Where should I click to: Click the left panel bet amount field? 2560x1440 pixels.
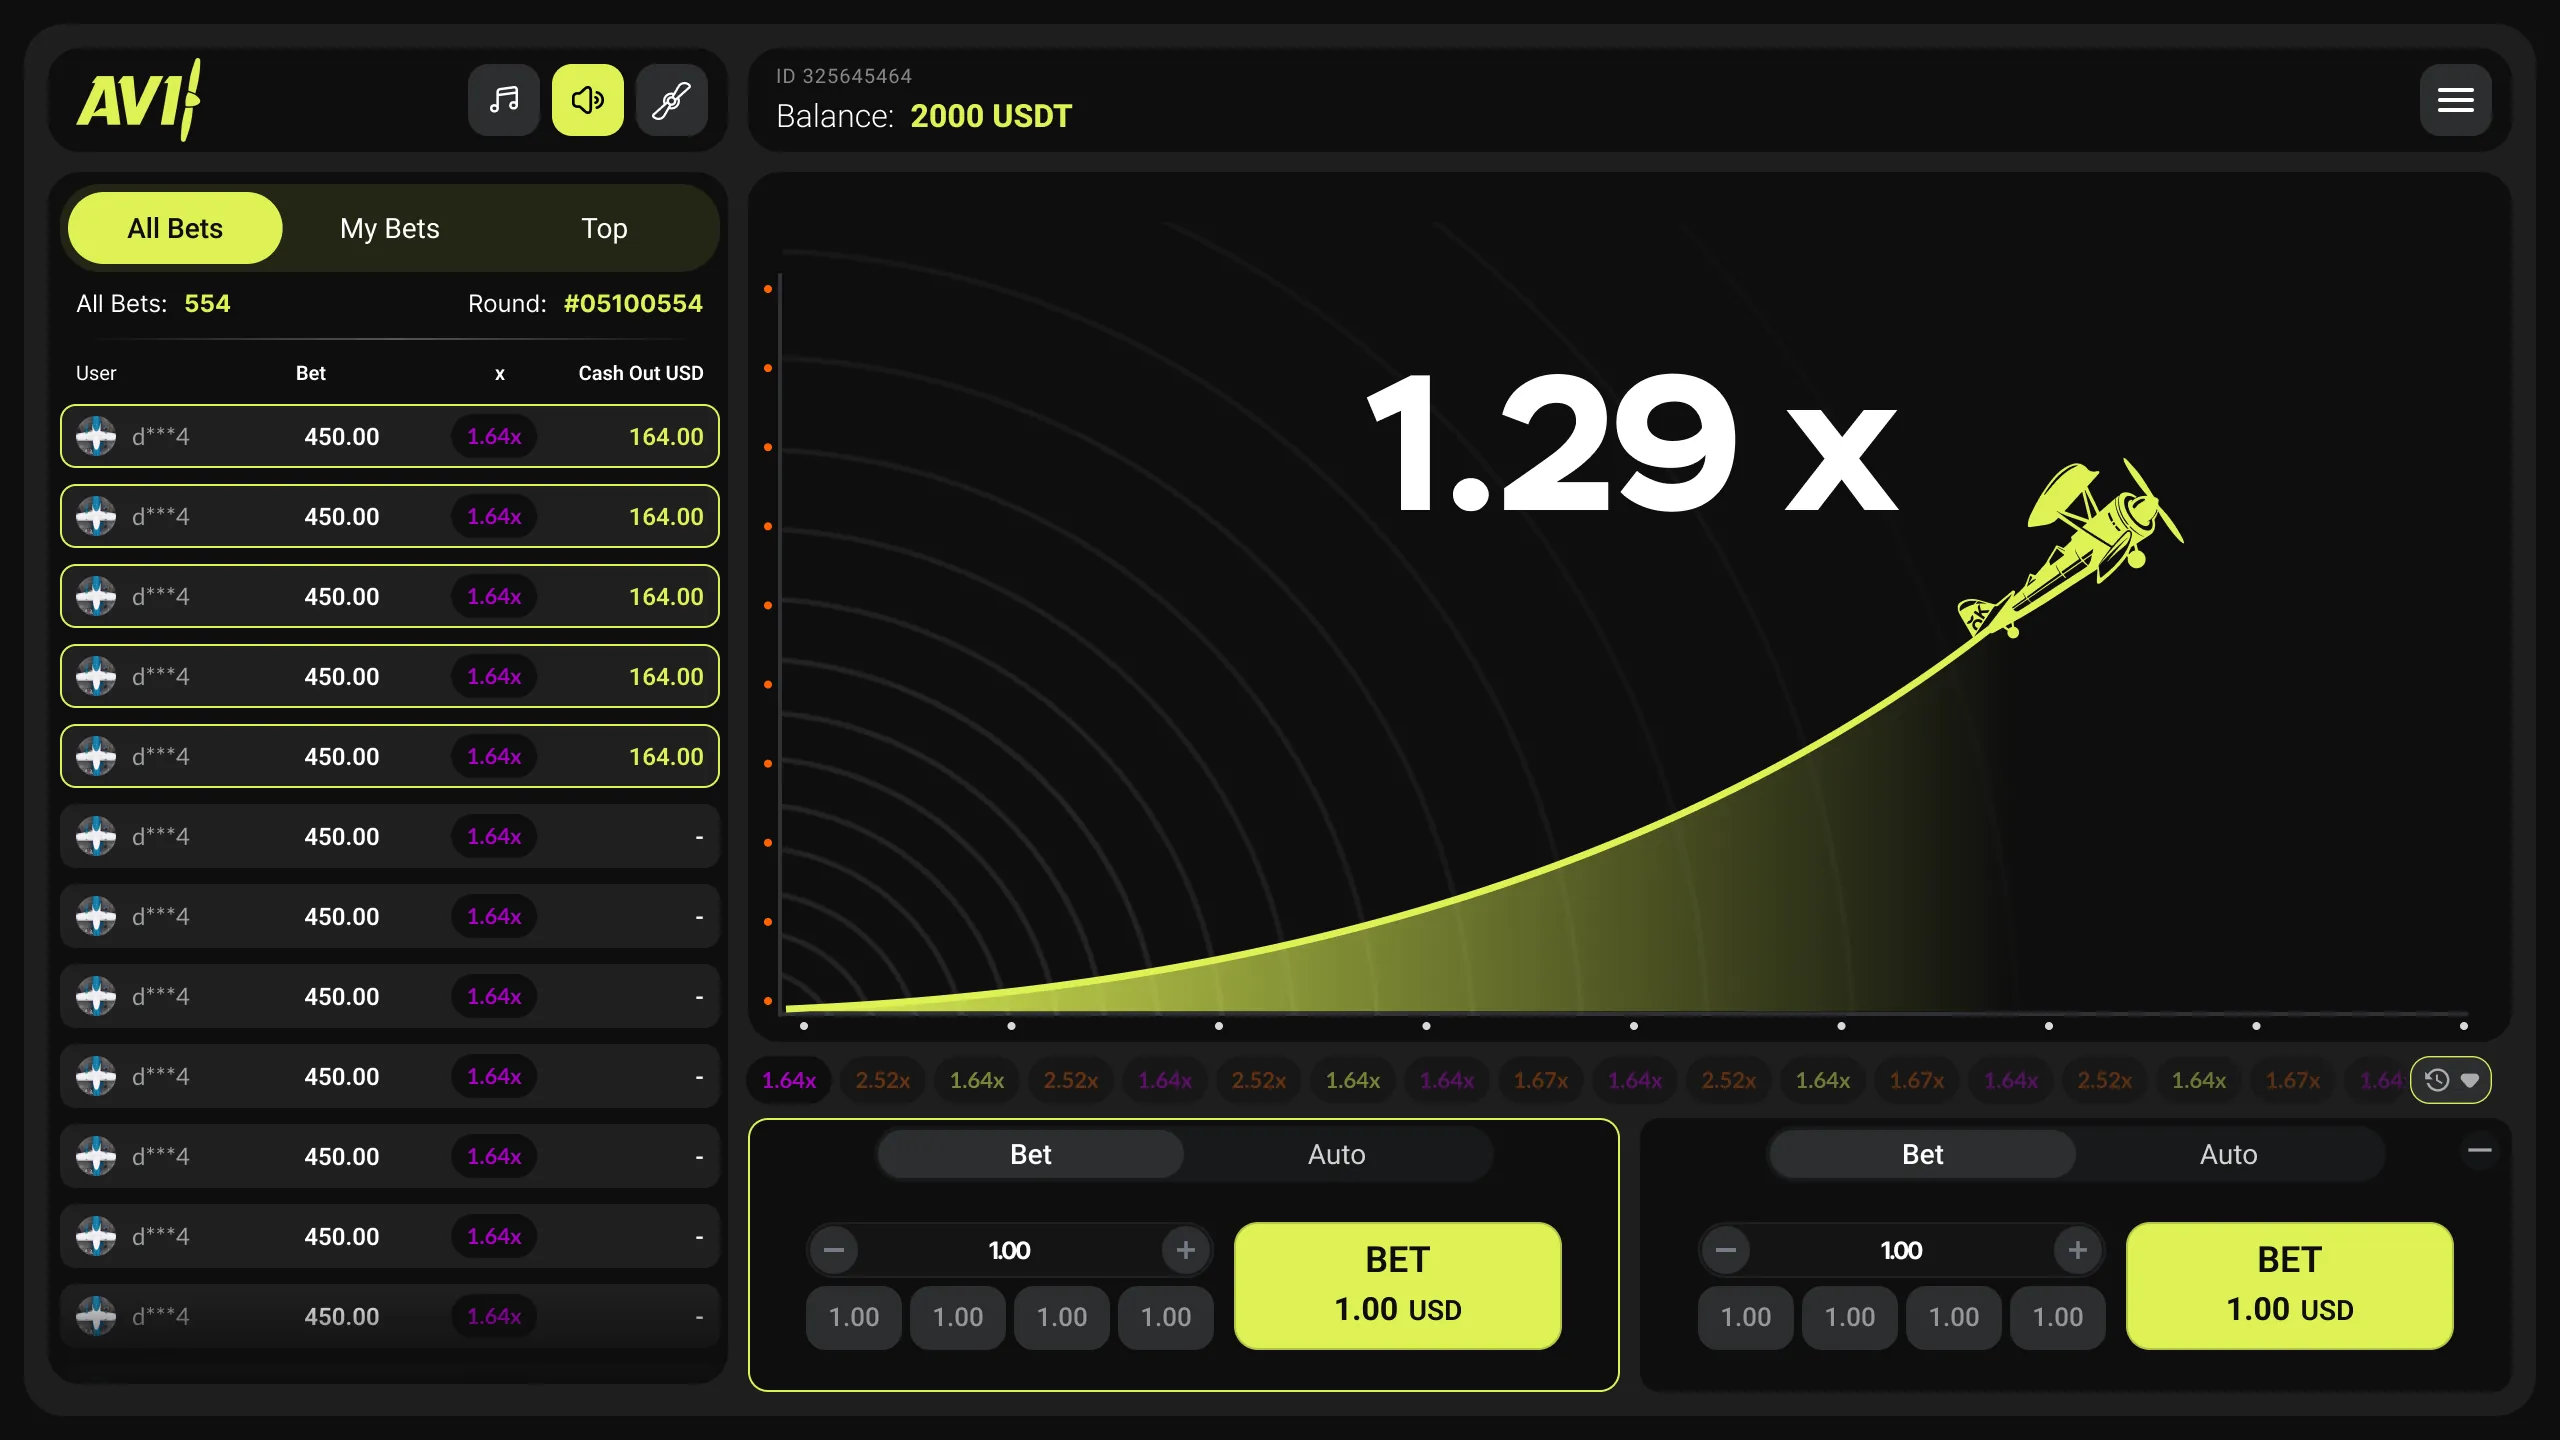pos(1010,1250)
